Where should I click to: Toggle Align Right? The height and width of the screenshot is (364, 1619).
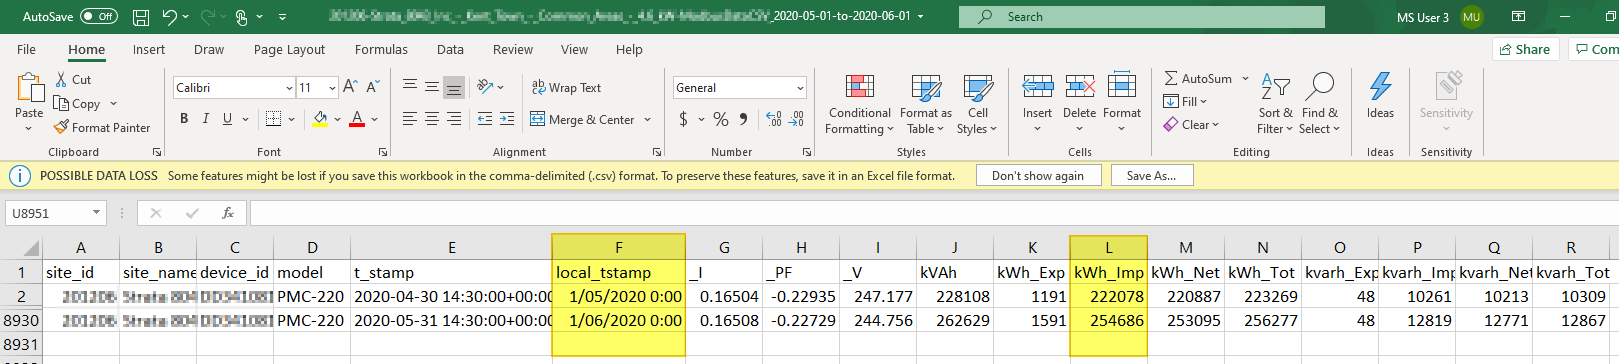coord(454,119)
